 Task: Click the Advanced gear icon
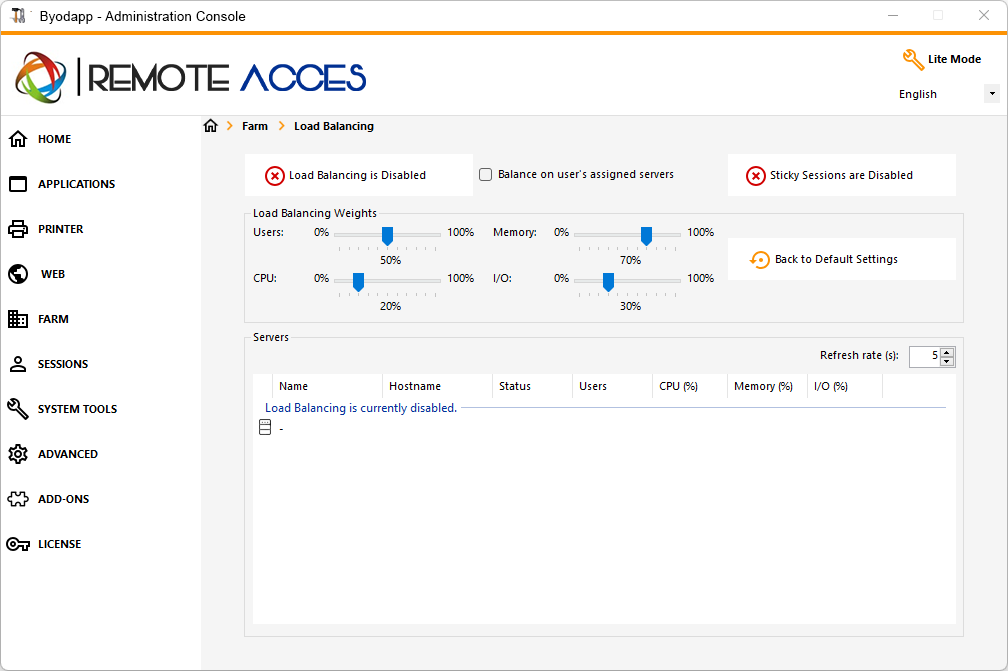pos(18,454)
